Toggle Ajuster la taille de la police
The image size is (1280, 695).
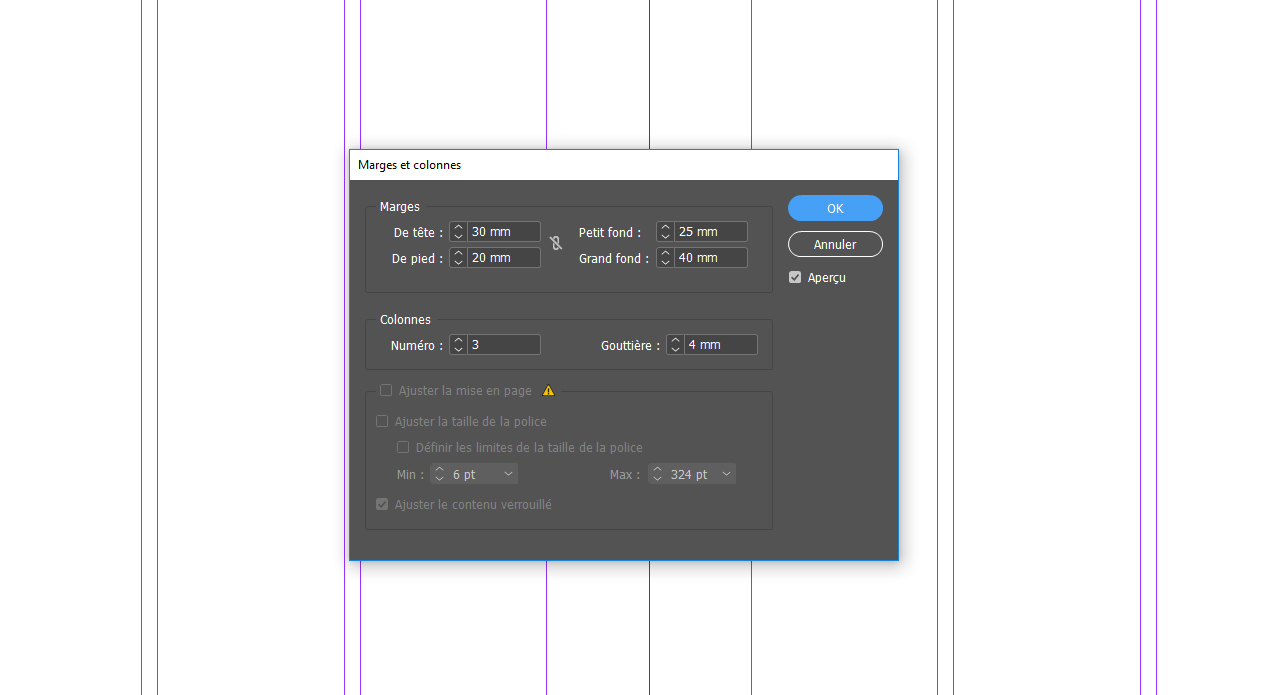click(x=382, y=421)
